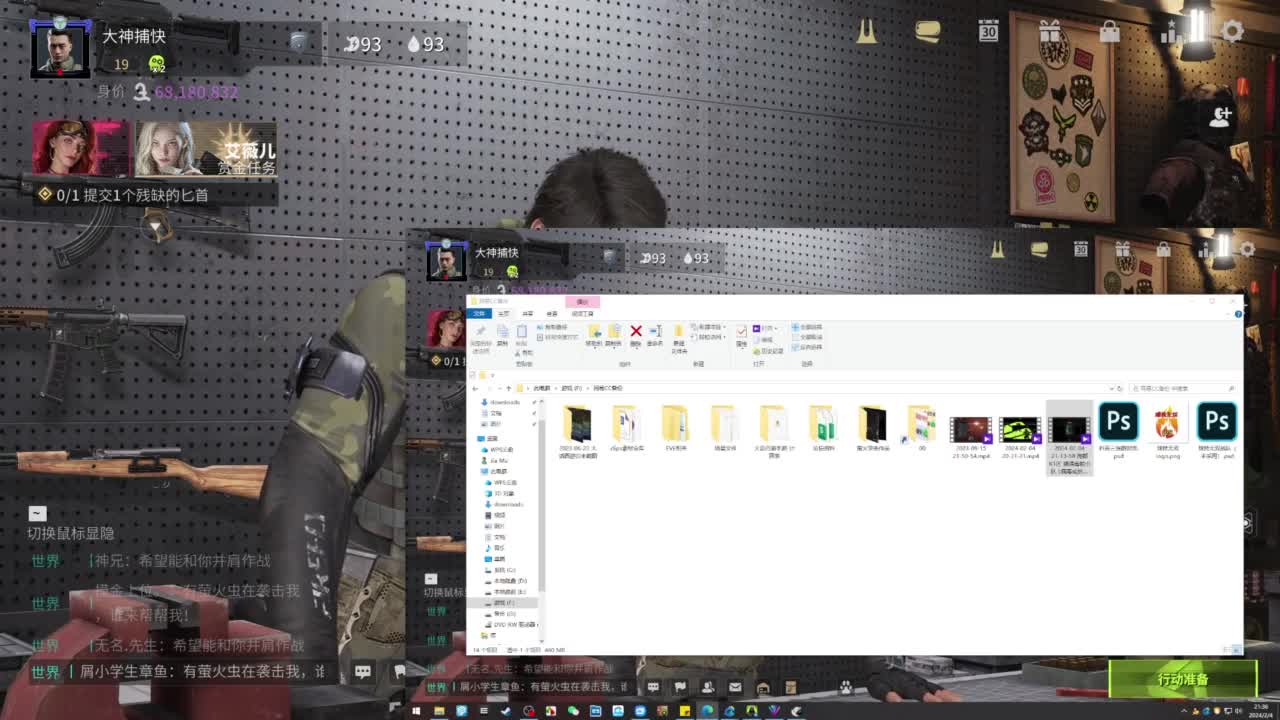Select DVD RW drive in navigation pane
Screen dimensions: 1280x720
tap(511, 624)
